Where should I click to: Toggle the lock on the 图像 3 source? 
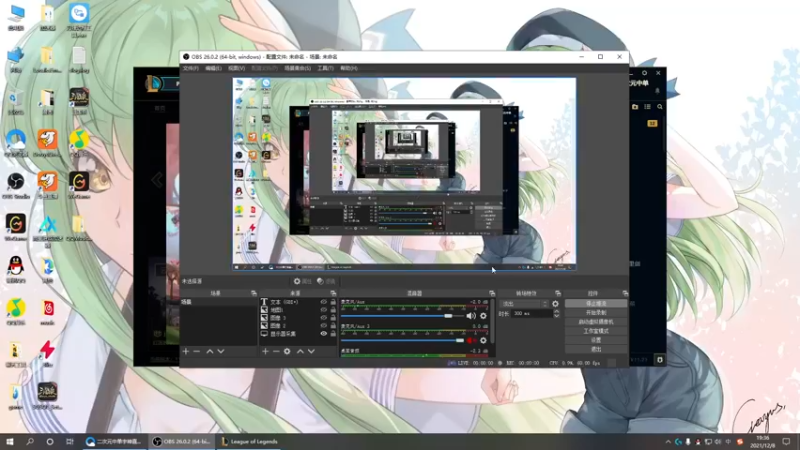point(333,318)
